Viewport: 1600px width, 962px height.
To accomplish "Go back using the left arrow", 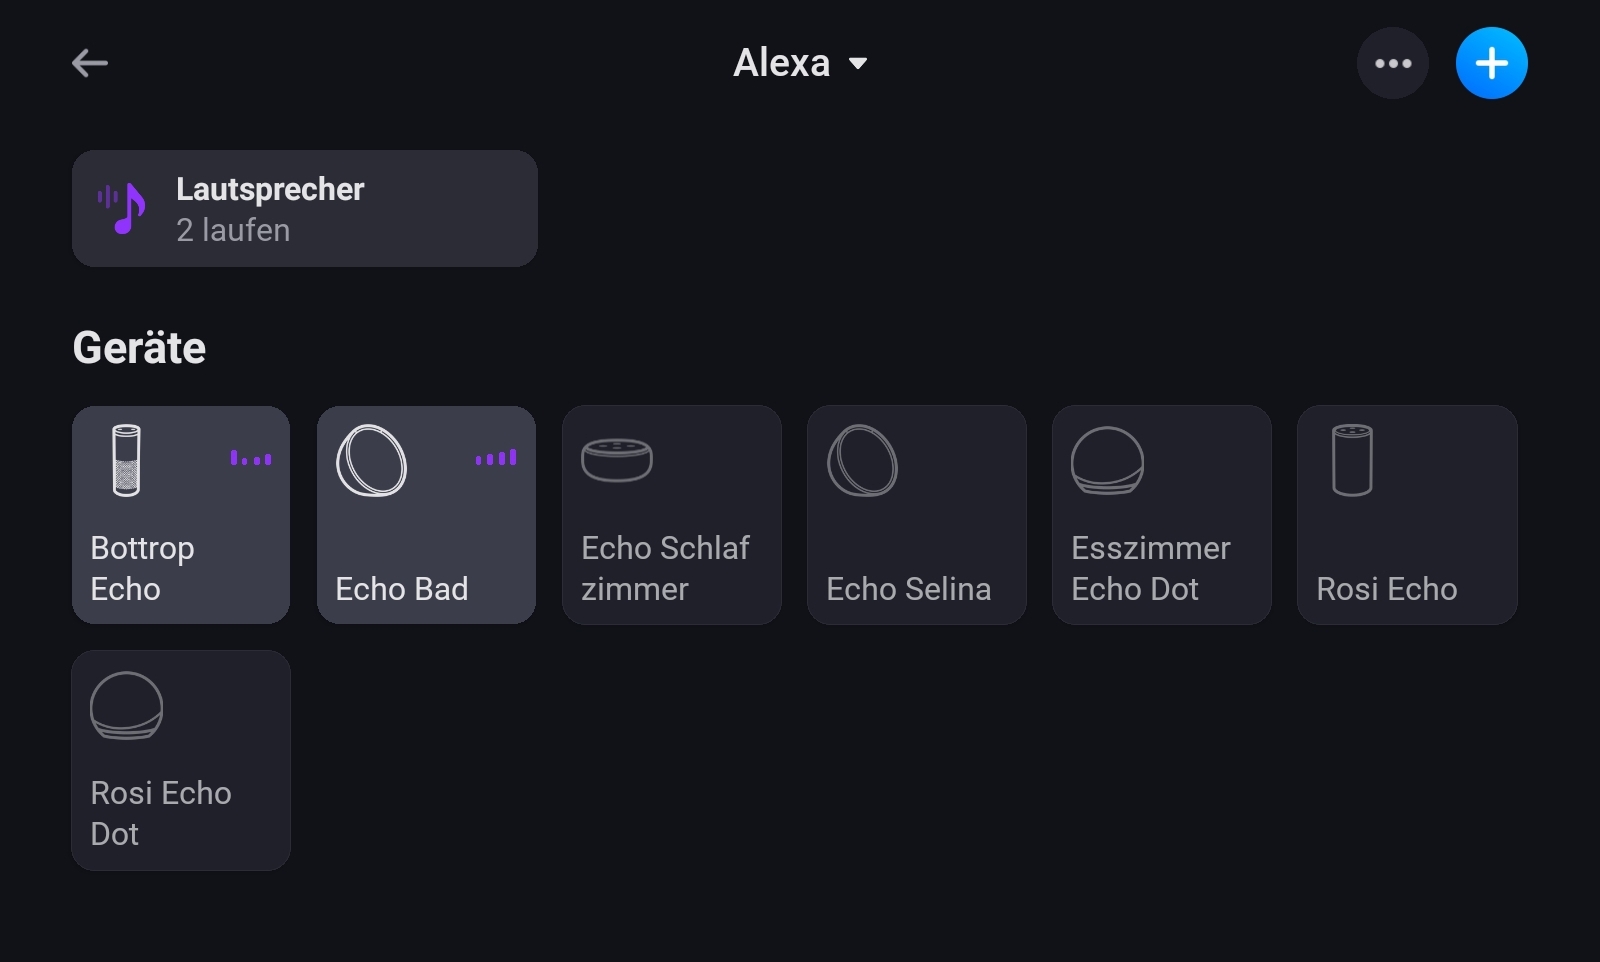I will click(90, 64).
